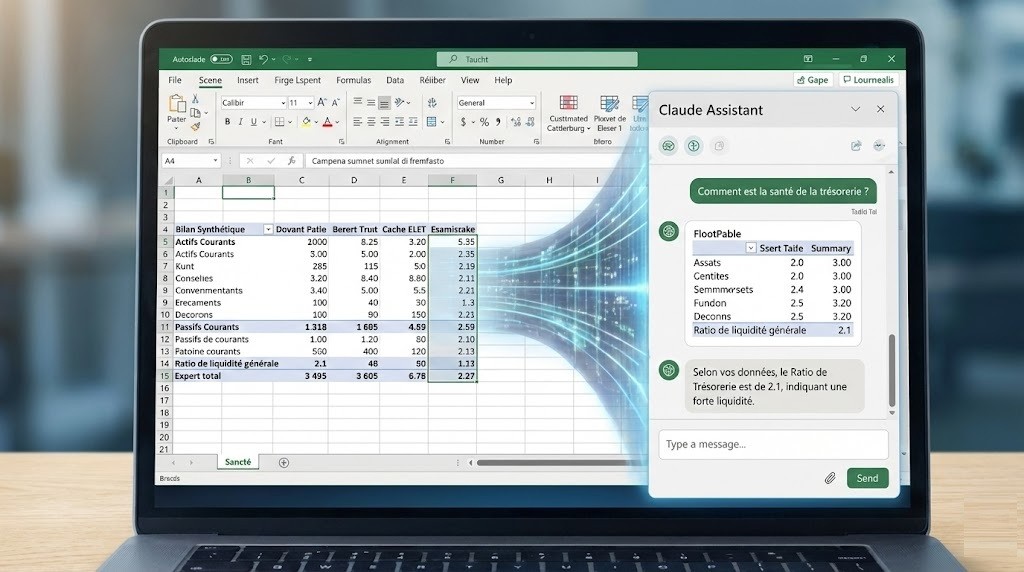Click the Fill Color yellow bucket swatch
The height and width of the screenshot is (572, 1024).
point(306,121)
